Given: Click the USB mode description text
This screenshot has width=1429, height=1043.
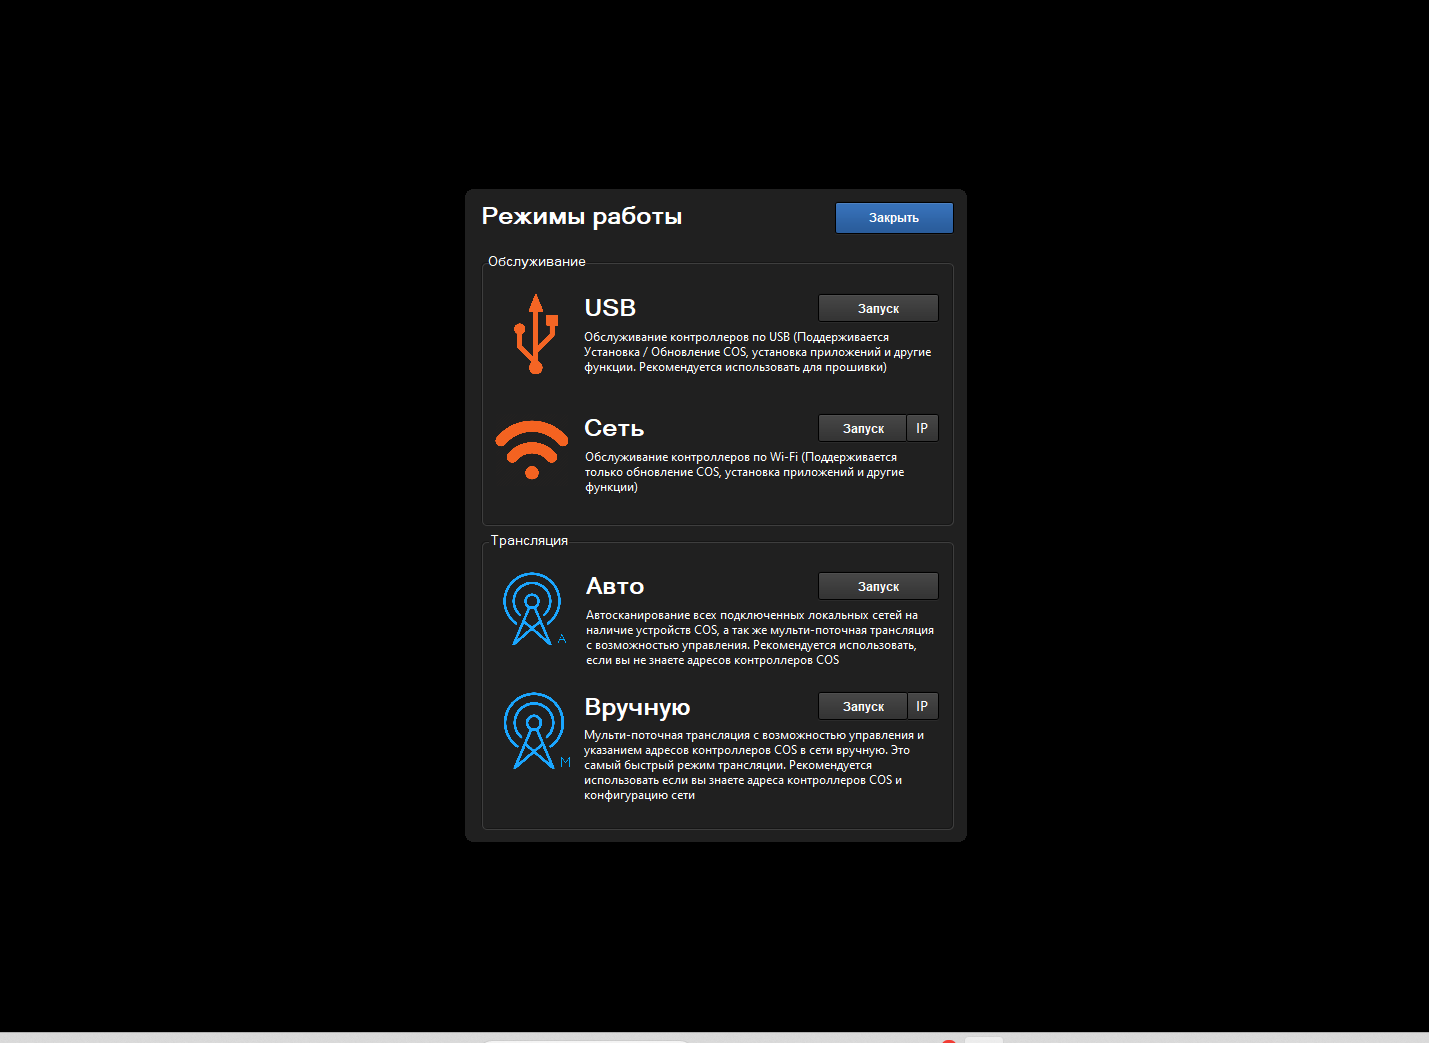Looking at the screenshot, I should [x=757, y=352].
